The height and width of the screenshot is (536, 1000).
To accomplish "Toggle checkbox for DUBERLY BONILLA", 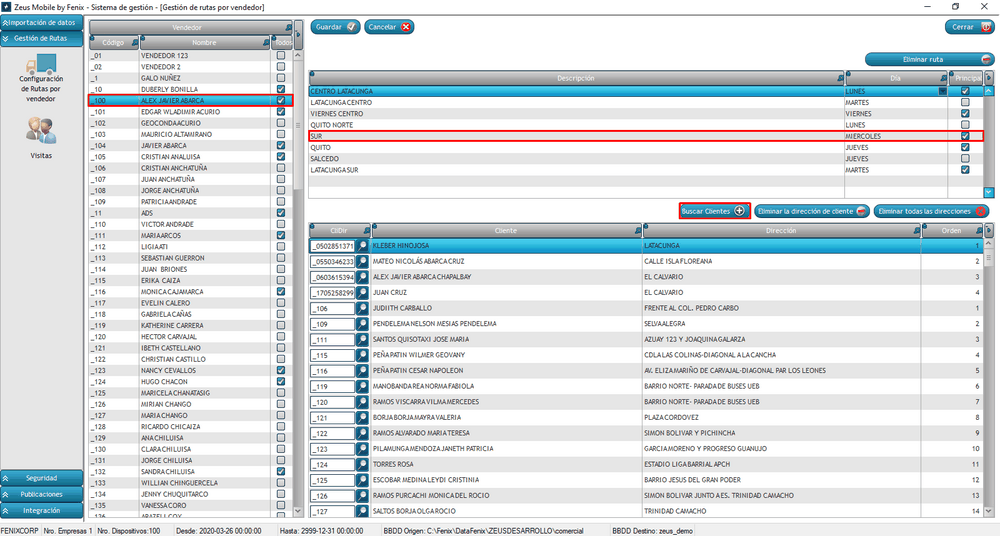I will (281, 89).
